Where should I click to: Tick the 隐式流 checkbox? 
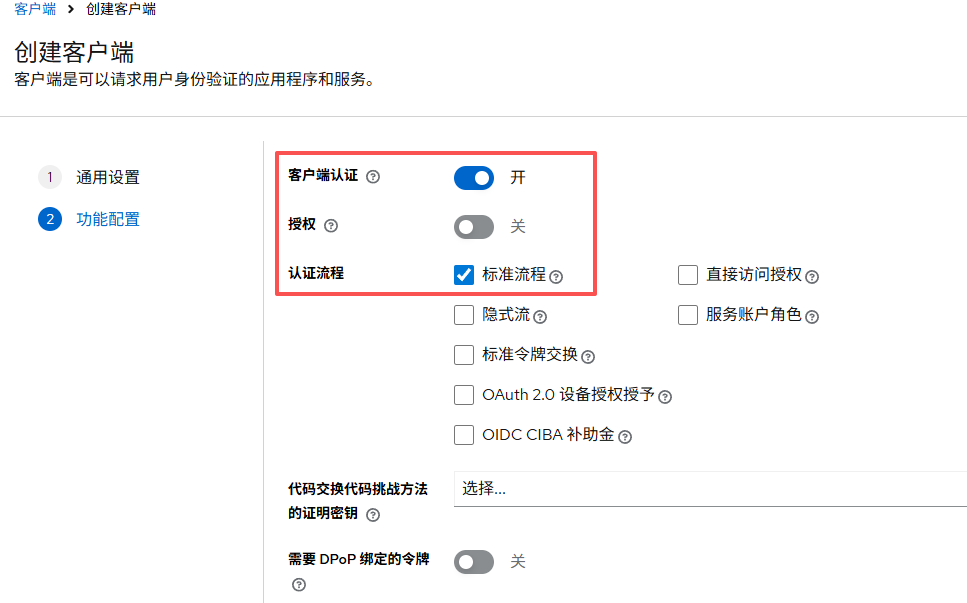[x=464, y=315]
